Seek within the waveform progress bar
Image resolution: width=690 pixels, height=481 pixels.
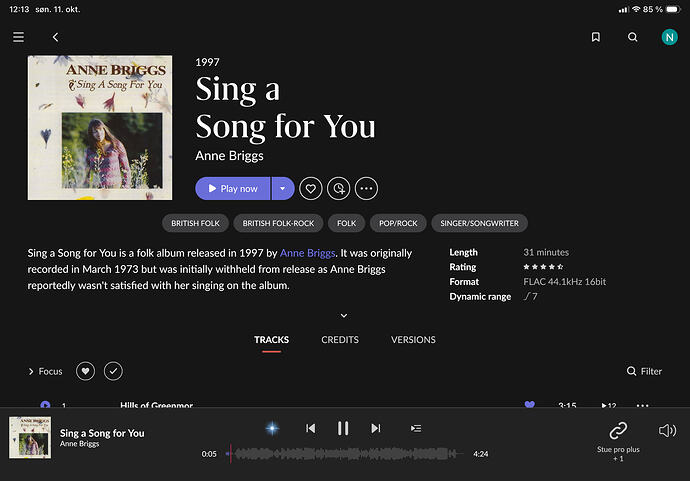click(x=345, y=454)
